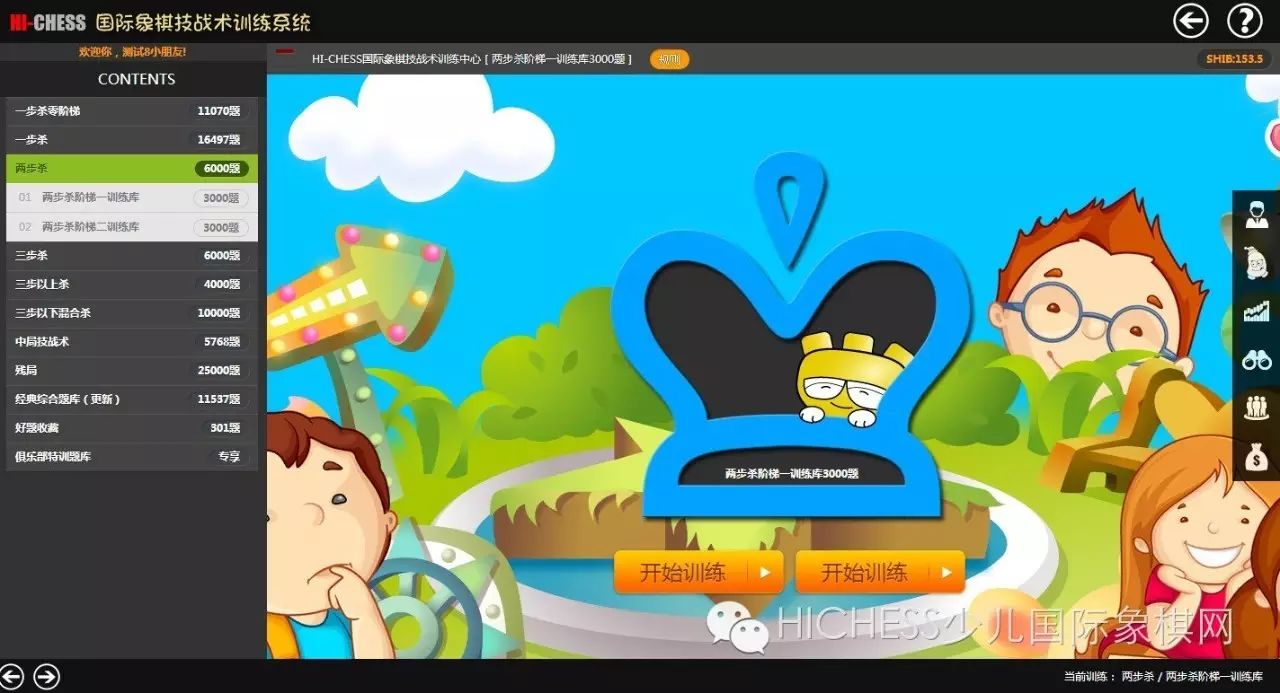Click the 专享 badge
Screen dimensions: 1280x693
(x=230, y=457)
